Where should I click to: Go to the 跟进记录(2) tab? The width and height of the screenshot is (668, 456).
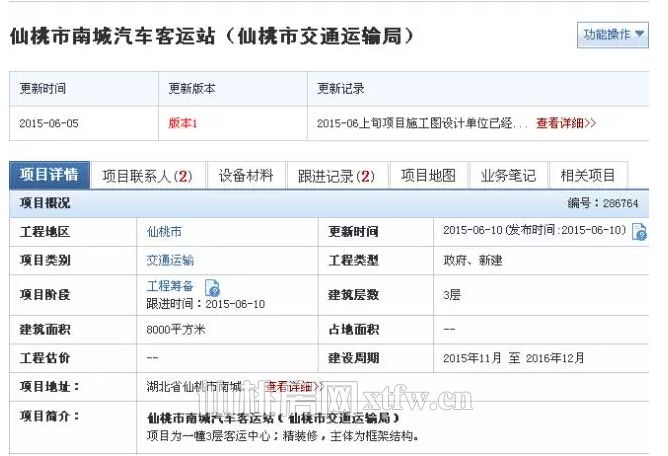[336, 176]
